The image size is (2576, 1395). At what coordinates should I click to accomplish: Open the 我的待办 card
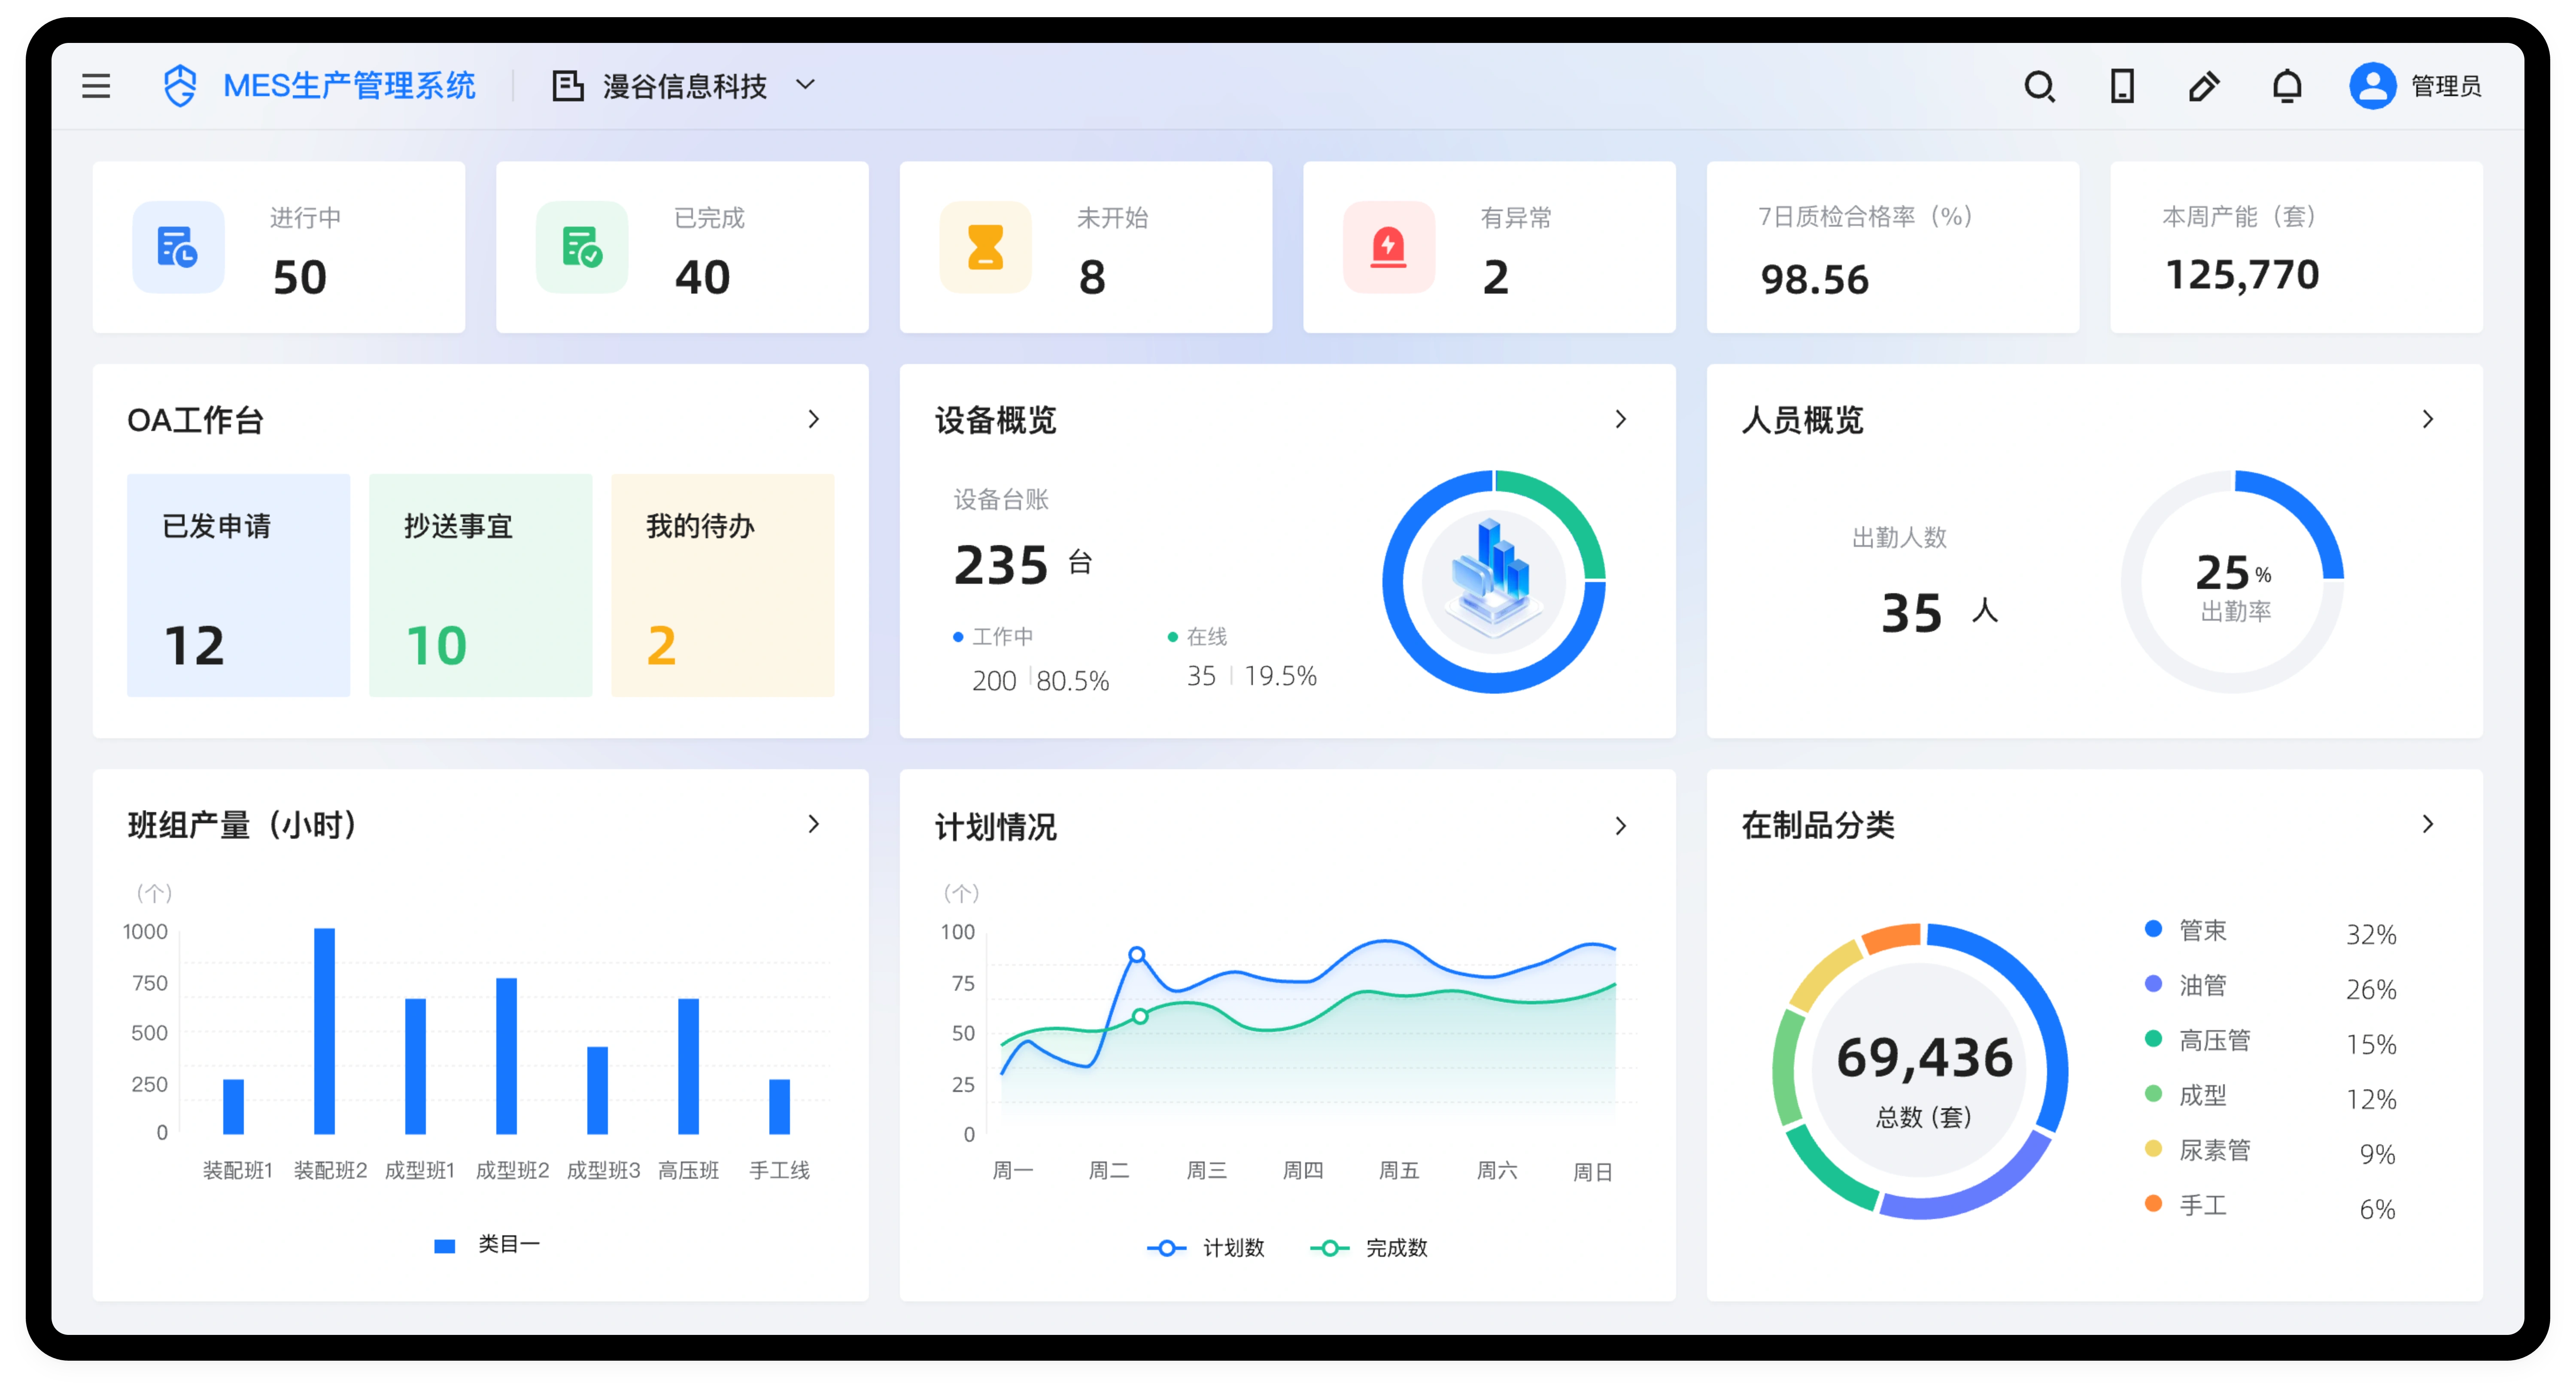(x=722, y=585)
